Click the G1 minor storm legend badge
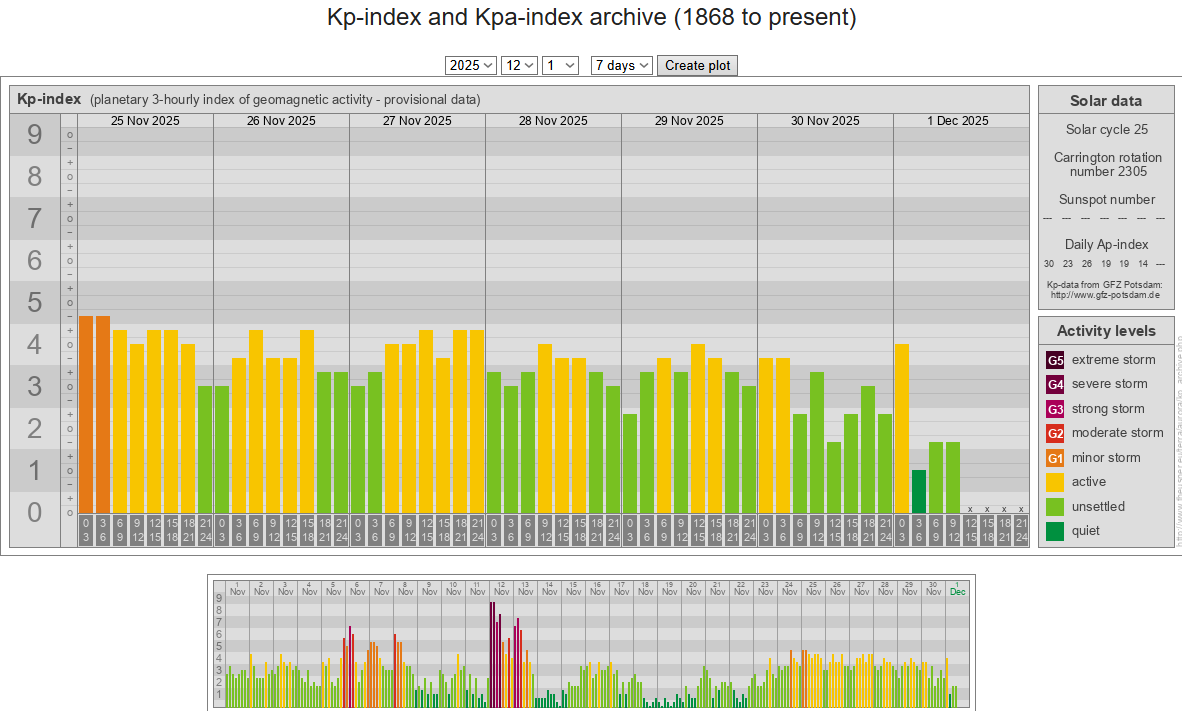The image size is (1182, 711). tap(1055, 458)
